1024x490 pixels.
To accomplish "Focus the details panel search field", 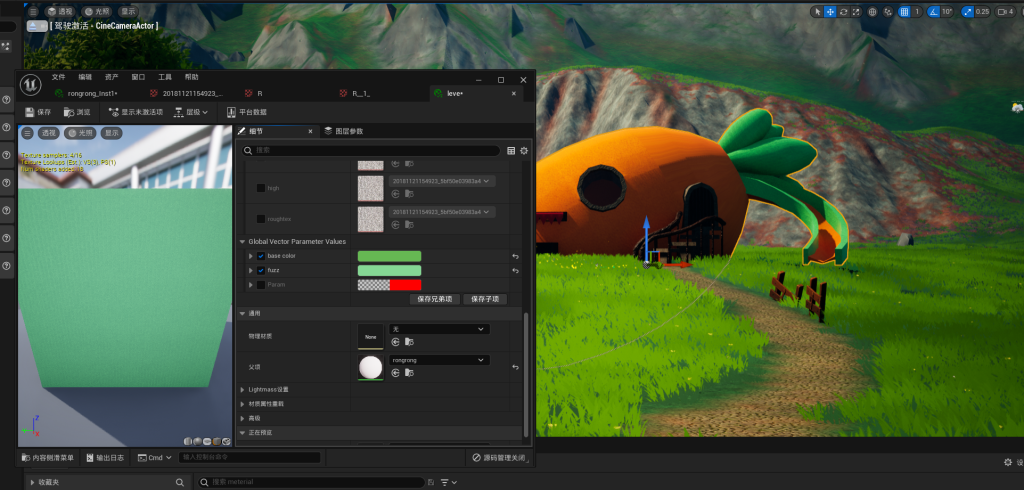I will click(371, 150).
